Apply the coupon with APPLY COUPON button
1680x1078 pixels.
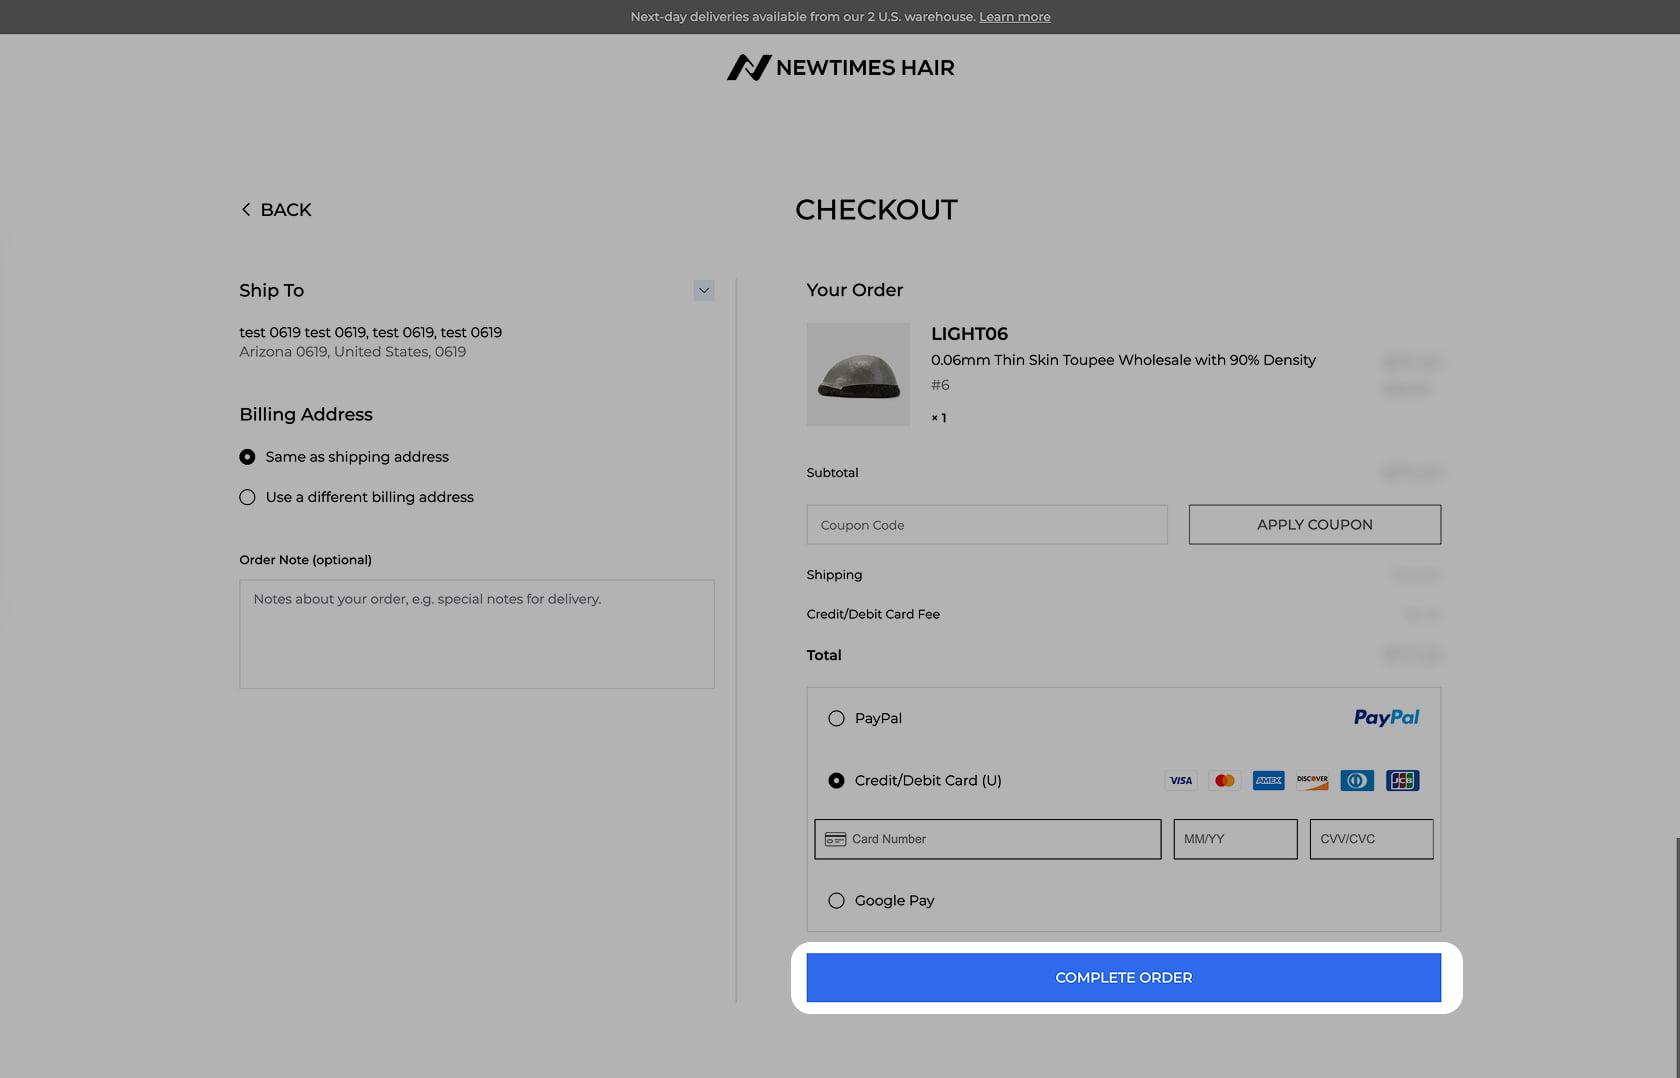tap(1315, 525)
